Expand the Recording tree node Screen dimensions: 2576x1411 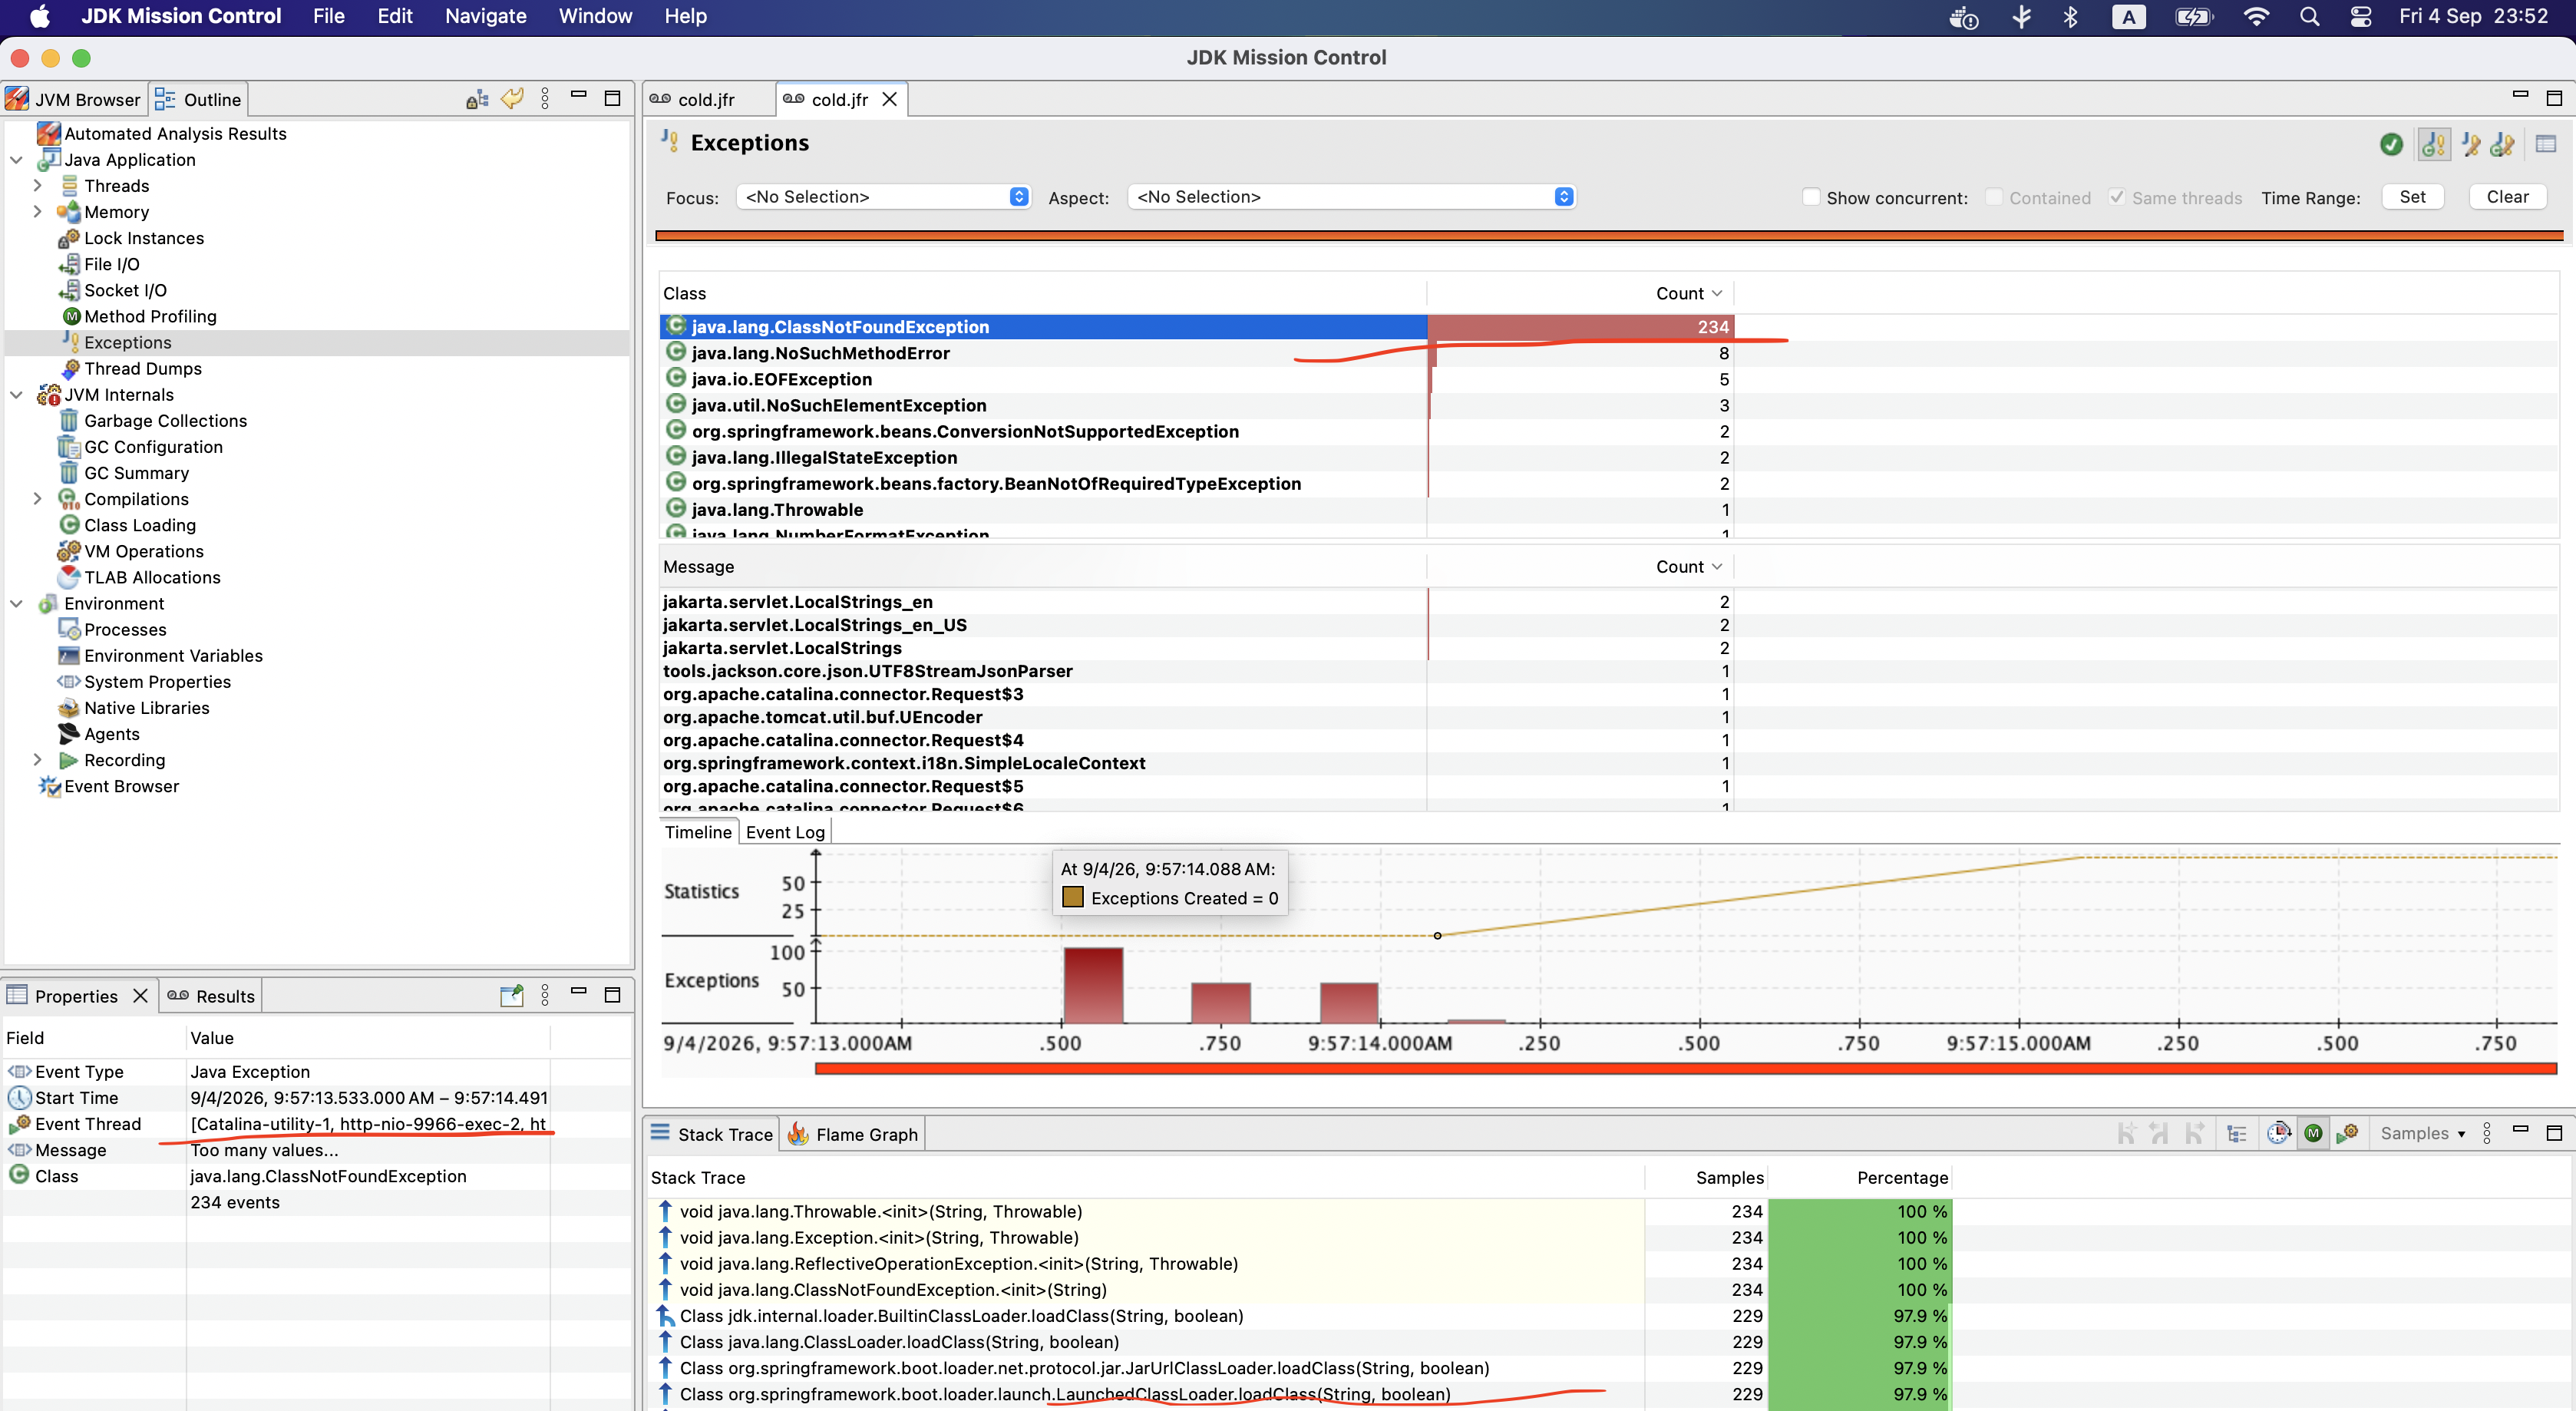(x=38, y=760)
